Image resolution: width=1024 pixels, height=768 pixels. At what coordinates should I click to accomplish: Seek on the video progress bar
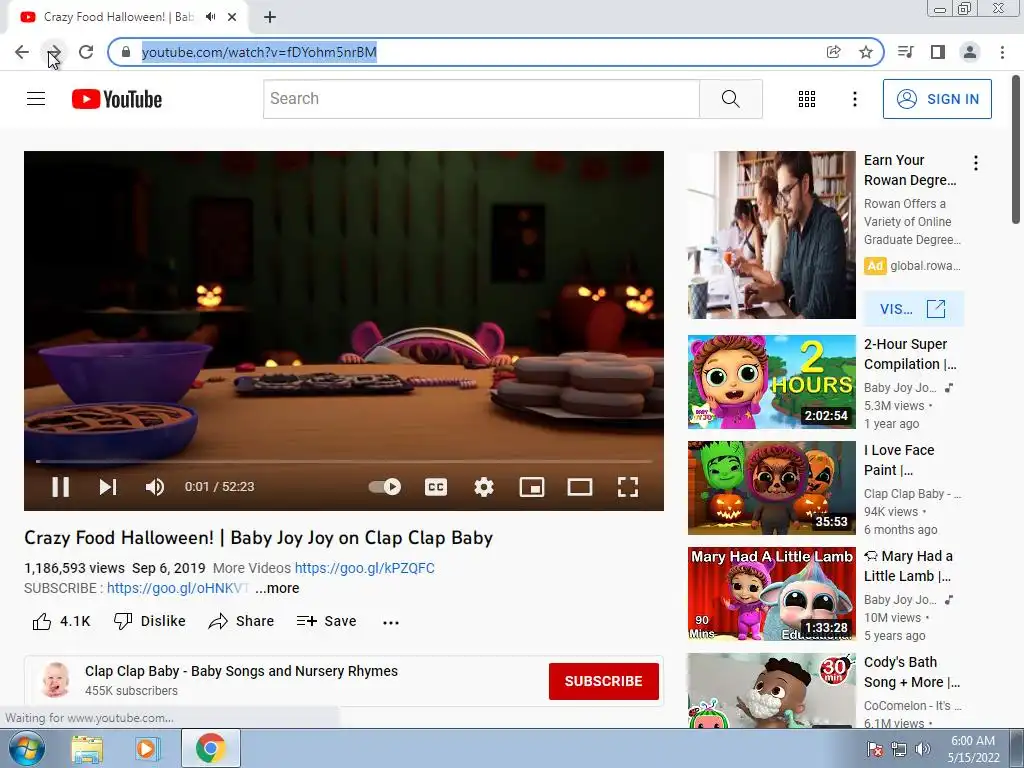click(344, 461)
